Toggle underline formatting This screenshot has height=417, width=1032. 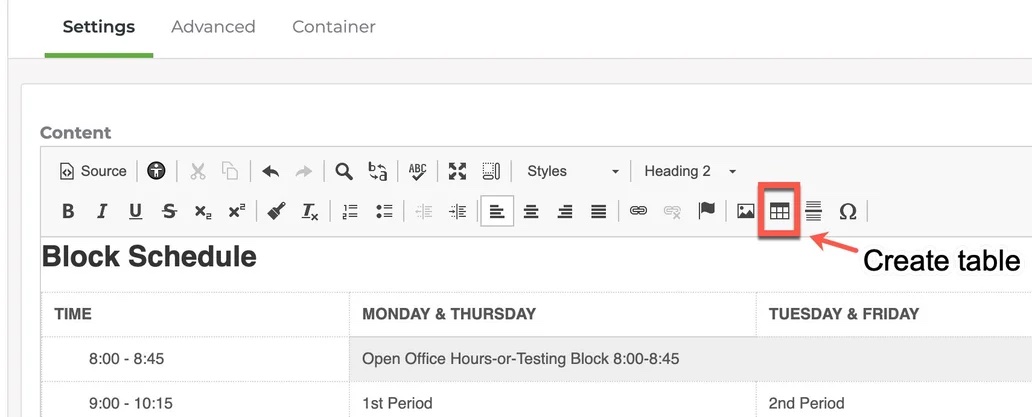(135, 211)
